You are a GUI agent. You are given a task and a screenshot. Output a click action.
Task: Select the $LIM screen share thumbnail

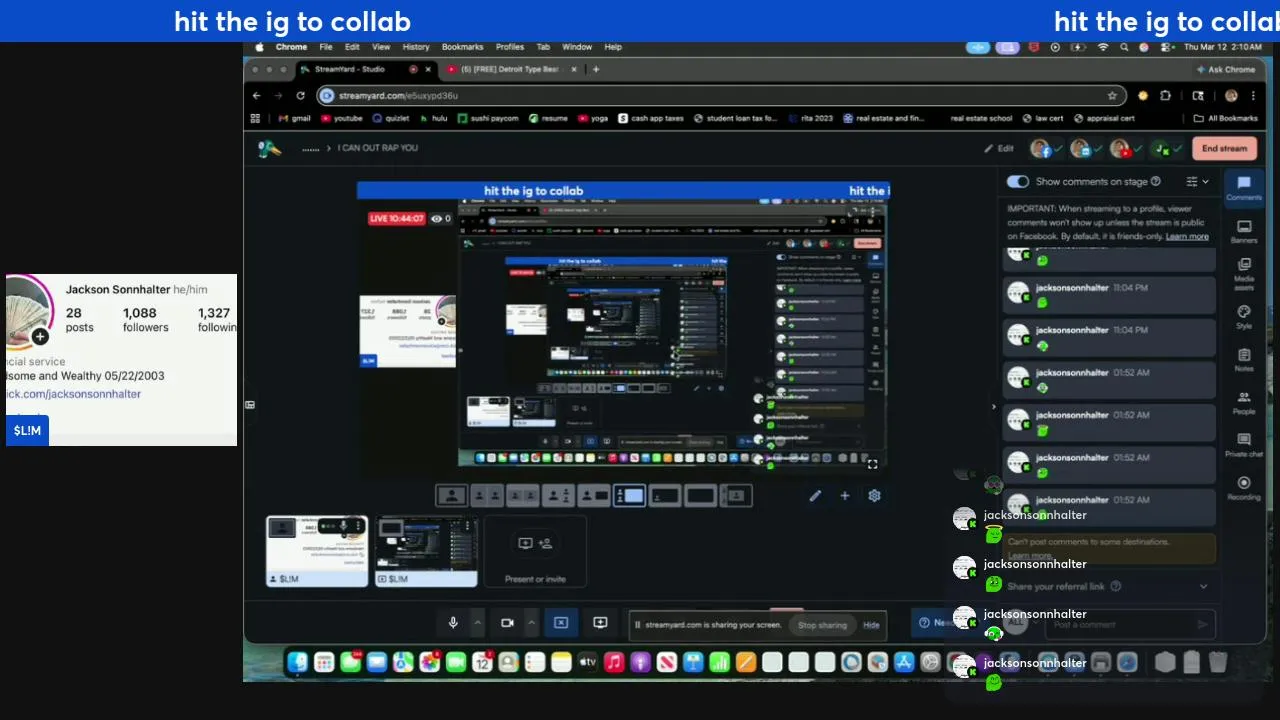pyautogui.click(x=426, y=551)
